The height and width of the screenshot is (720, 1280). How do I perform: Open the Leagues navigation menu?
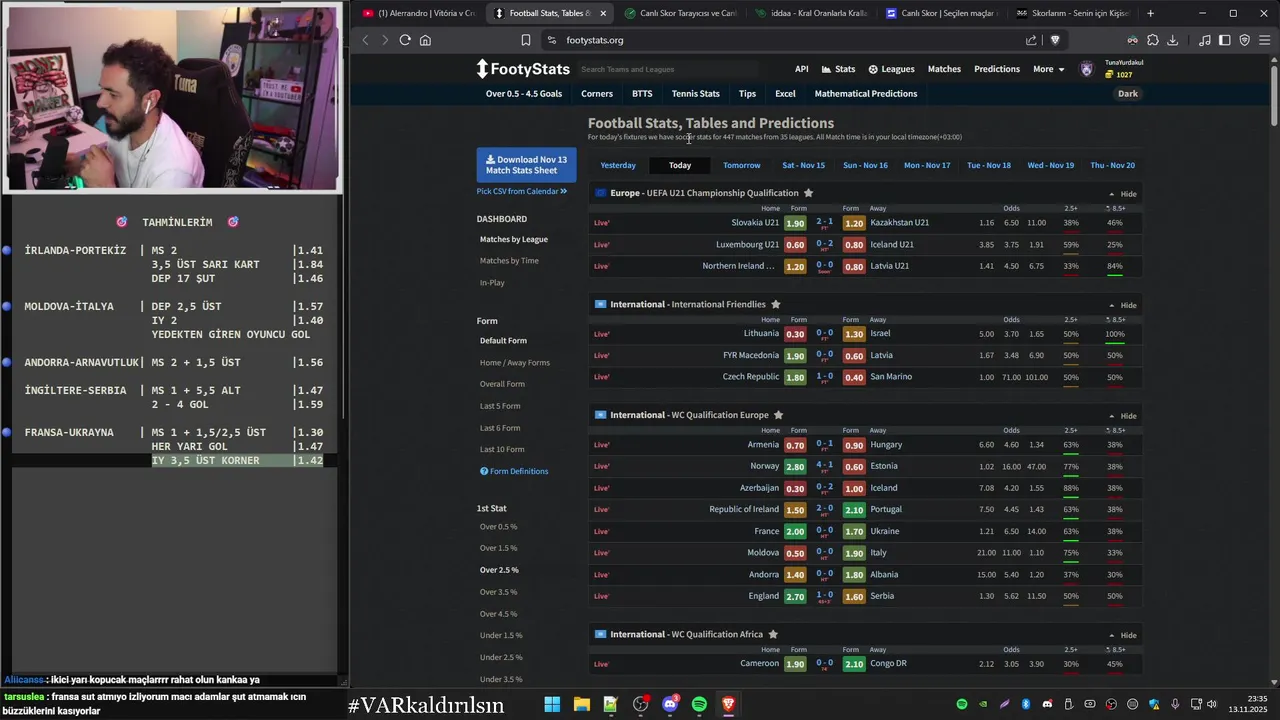click(x=891, y=69)
